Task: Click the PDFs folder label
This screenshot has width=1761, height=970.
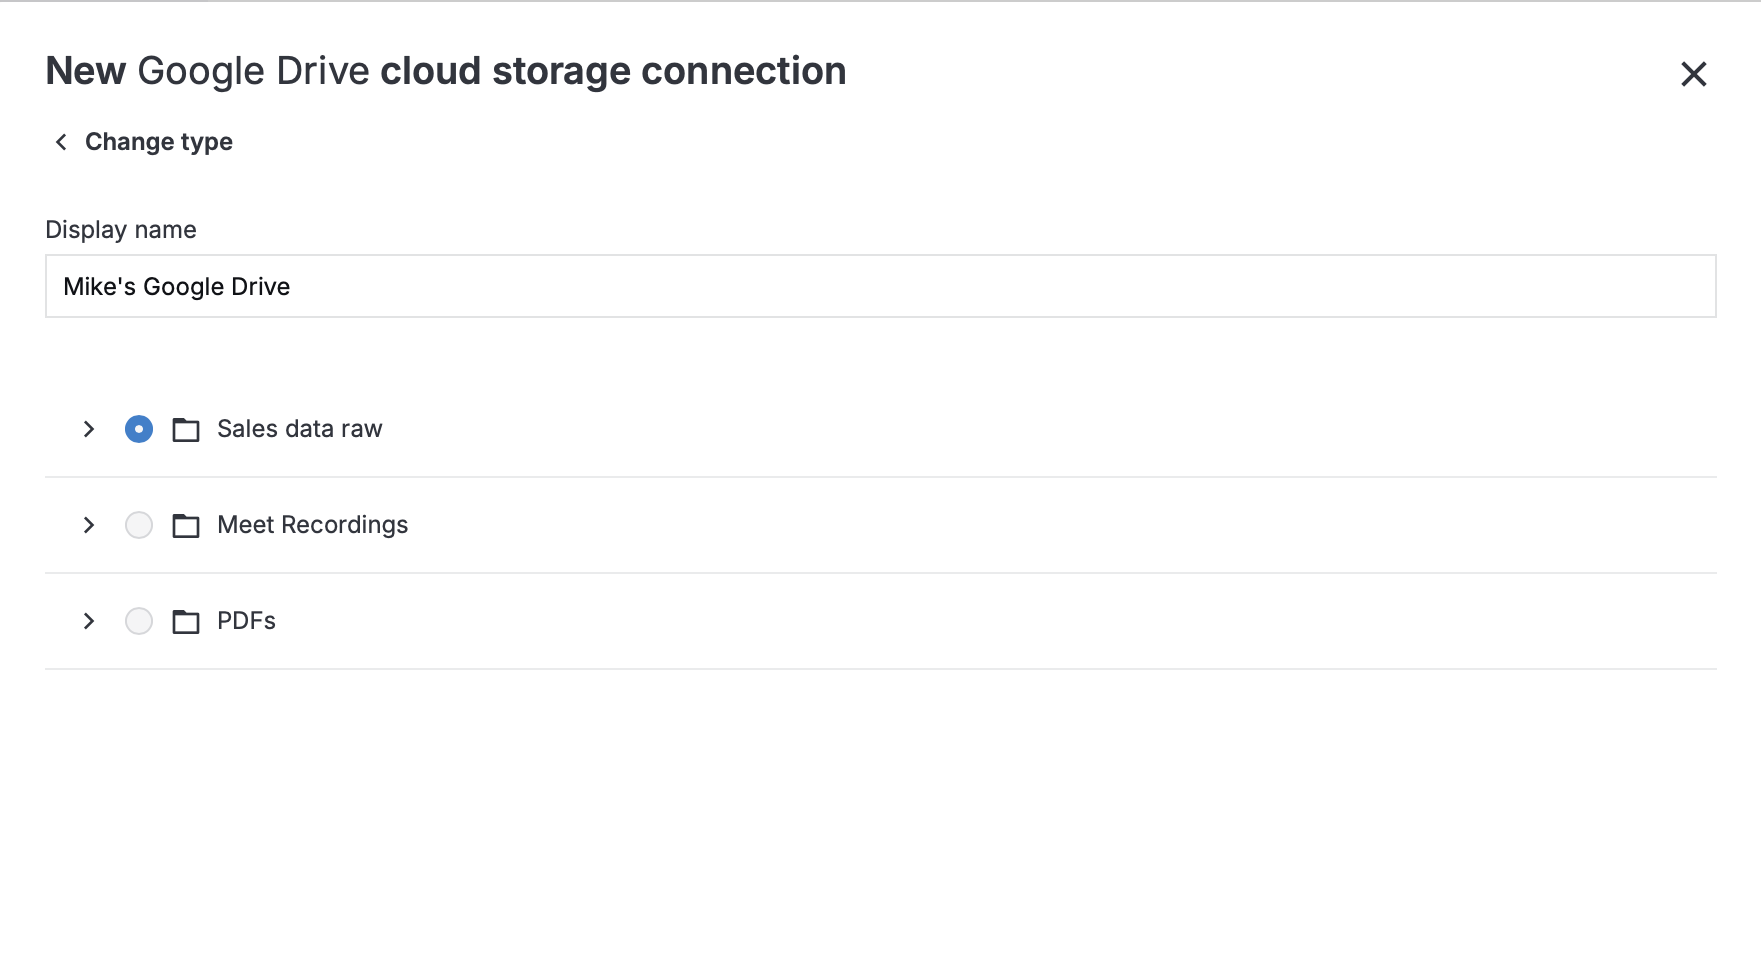Action: click(x=246, y=621)
